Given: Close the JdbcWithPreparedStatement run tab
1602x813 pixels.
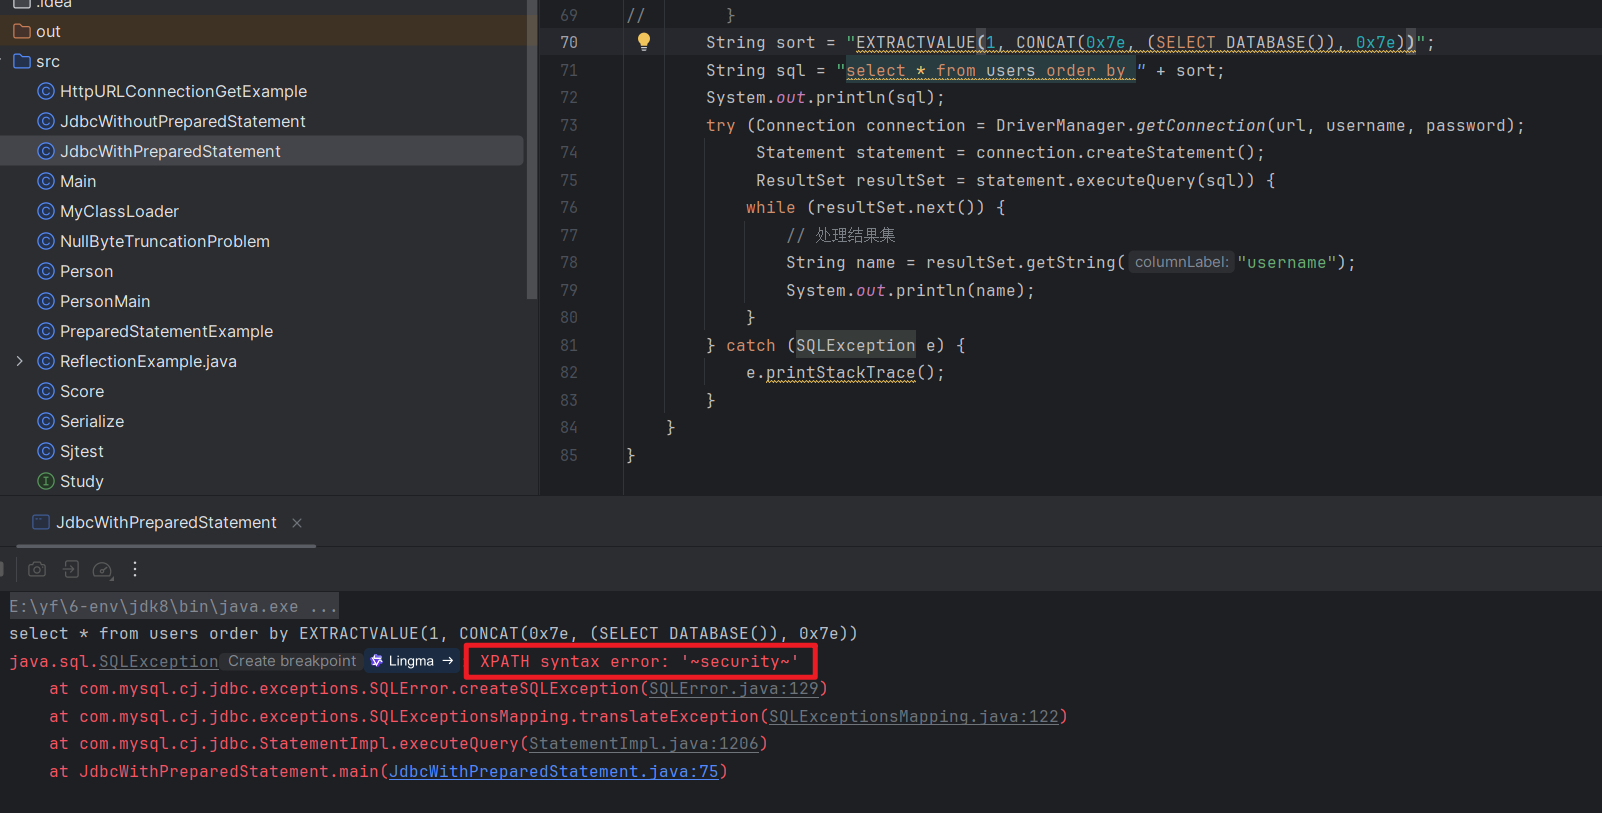Looking at the screenshot, I should 297,523.
